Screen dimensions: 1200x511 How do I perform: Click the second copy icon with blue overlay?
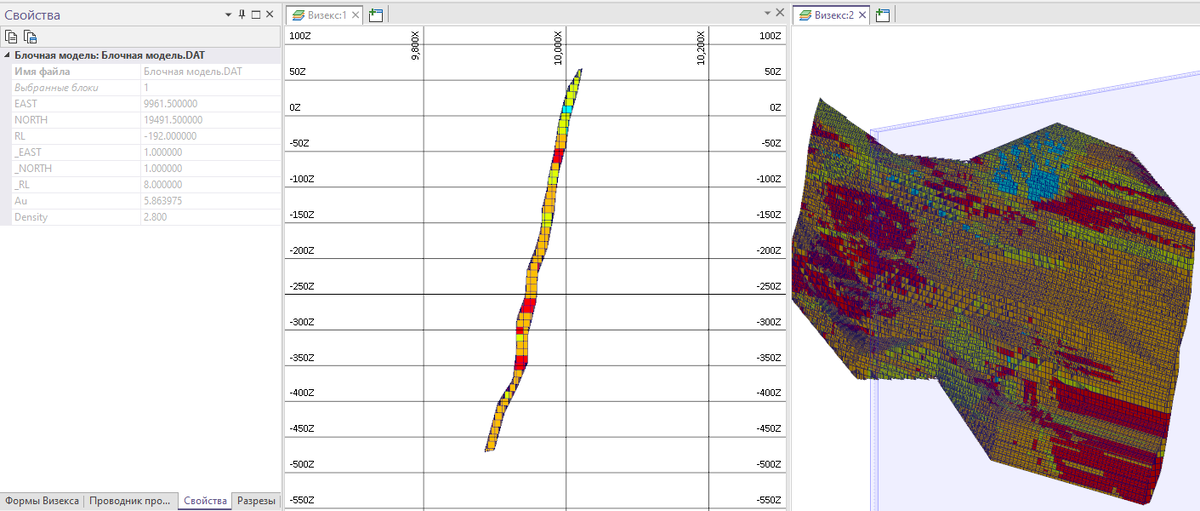coord(30,36)
